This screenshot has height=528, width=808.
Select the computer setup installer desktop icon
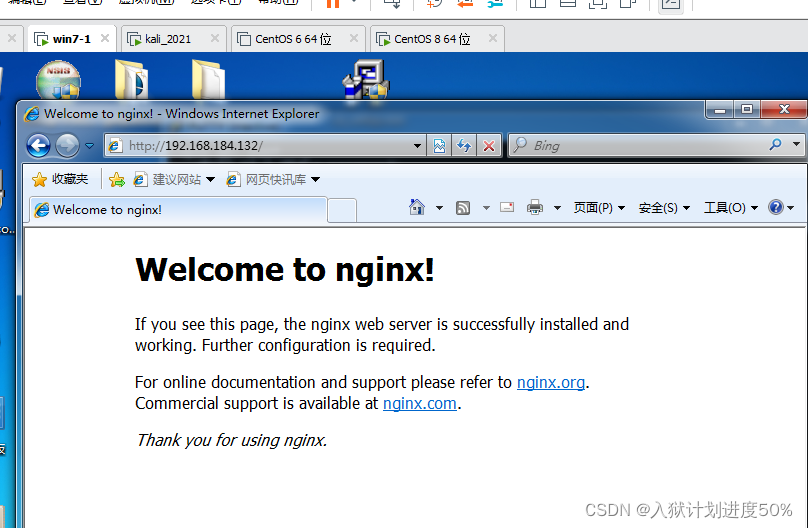(366, 79)
